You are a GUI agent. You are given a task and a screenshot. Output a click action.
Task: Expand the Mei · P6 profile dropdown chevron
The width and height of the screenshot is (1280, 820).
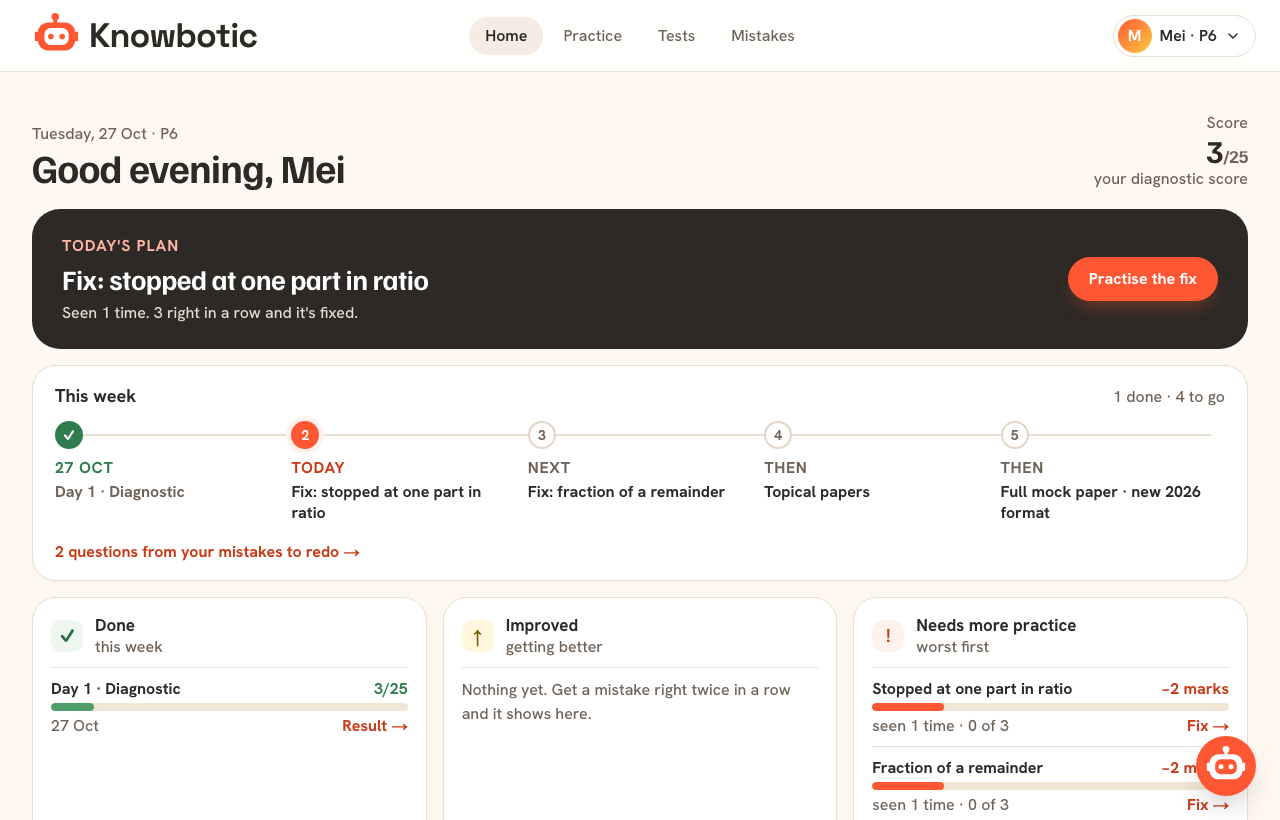click(1233, 36)
